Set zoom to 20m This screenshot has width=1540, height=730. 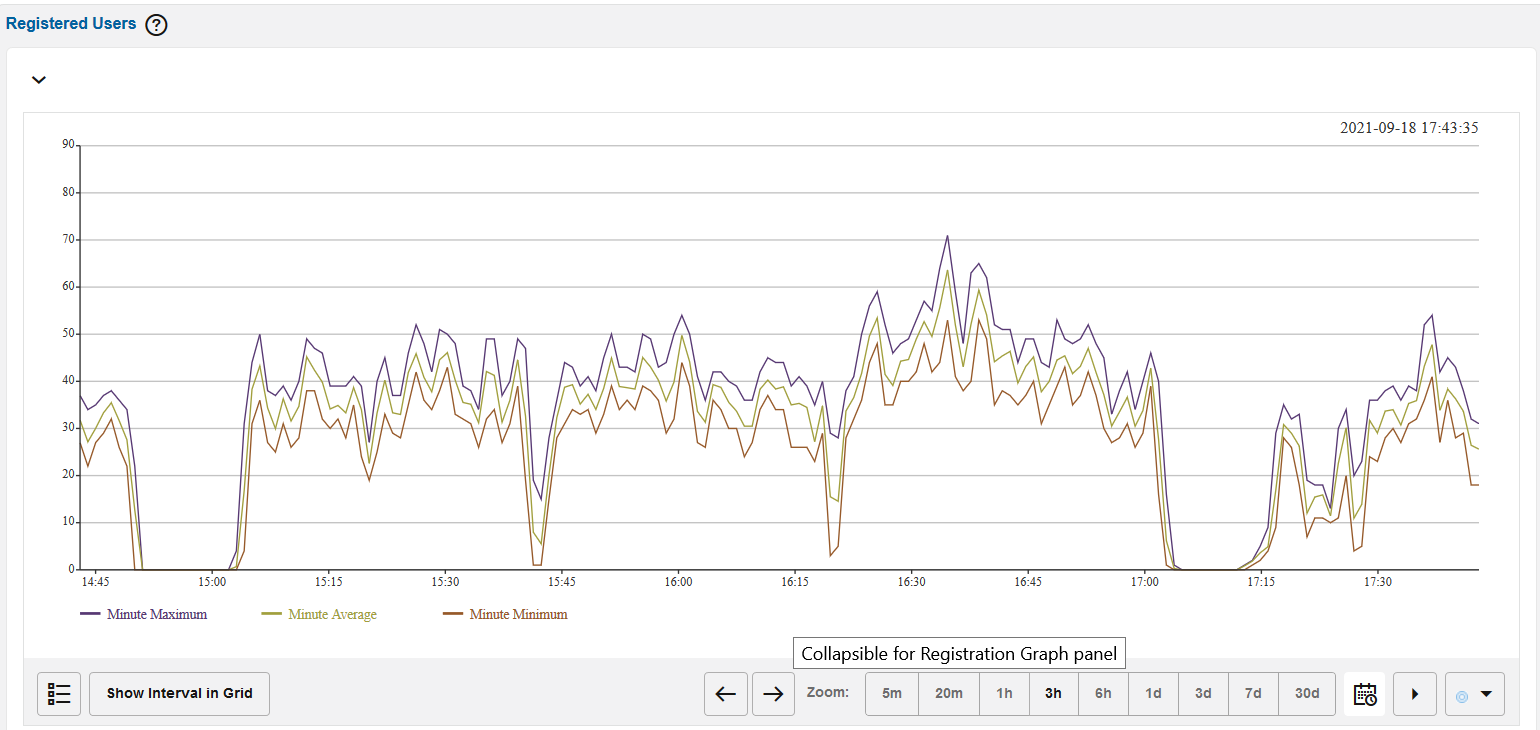point(949,694)
